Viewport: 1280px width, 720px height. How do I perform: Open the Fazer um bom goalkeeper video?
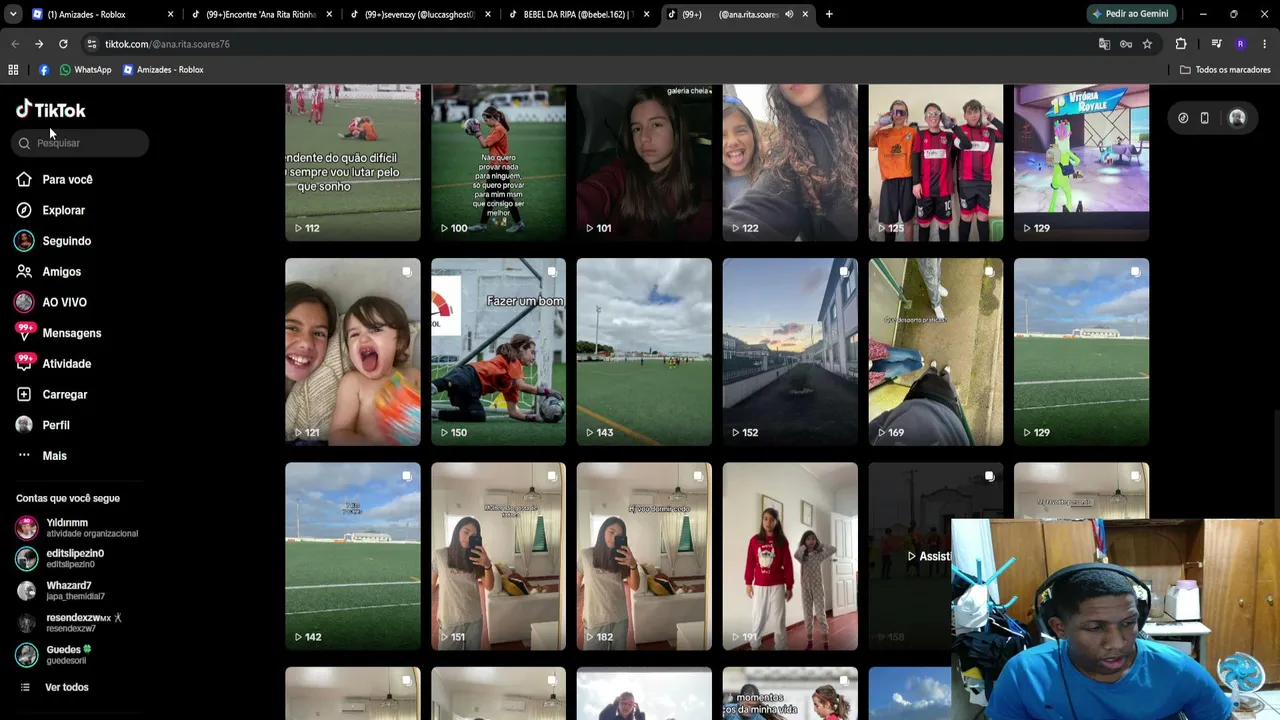coord(498,352)
